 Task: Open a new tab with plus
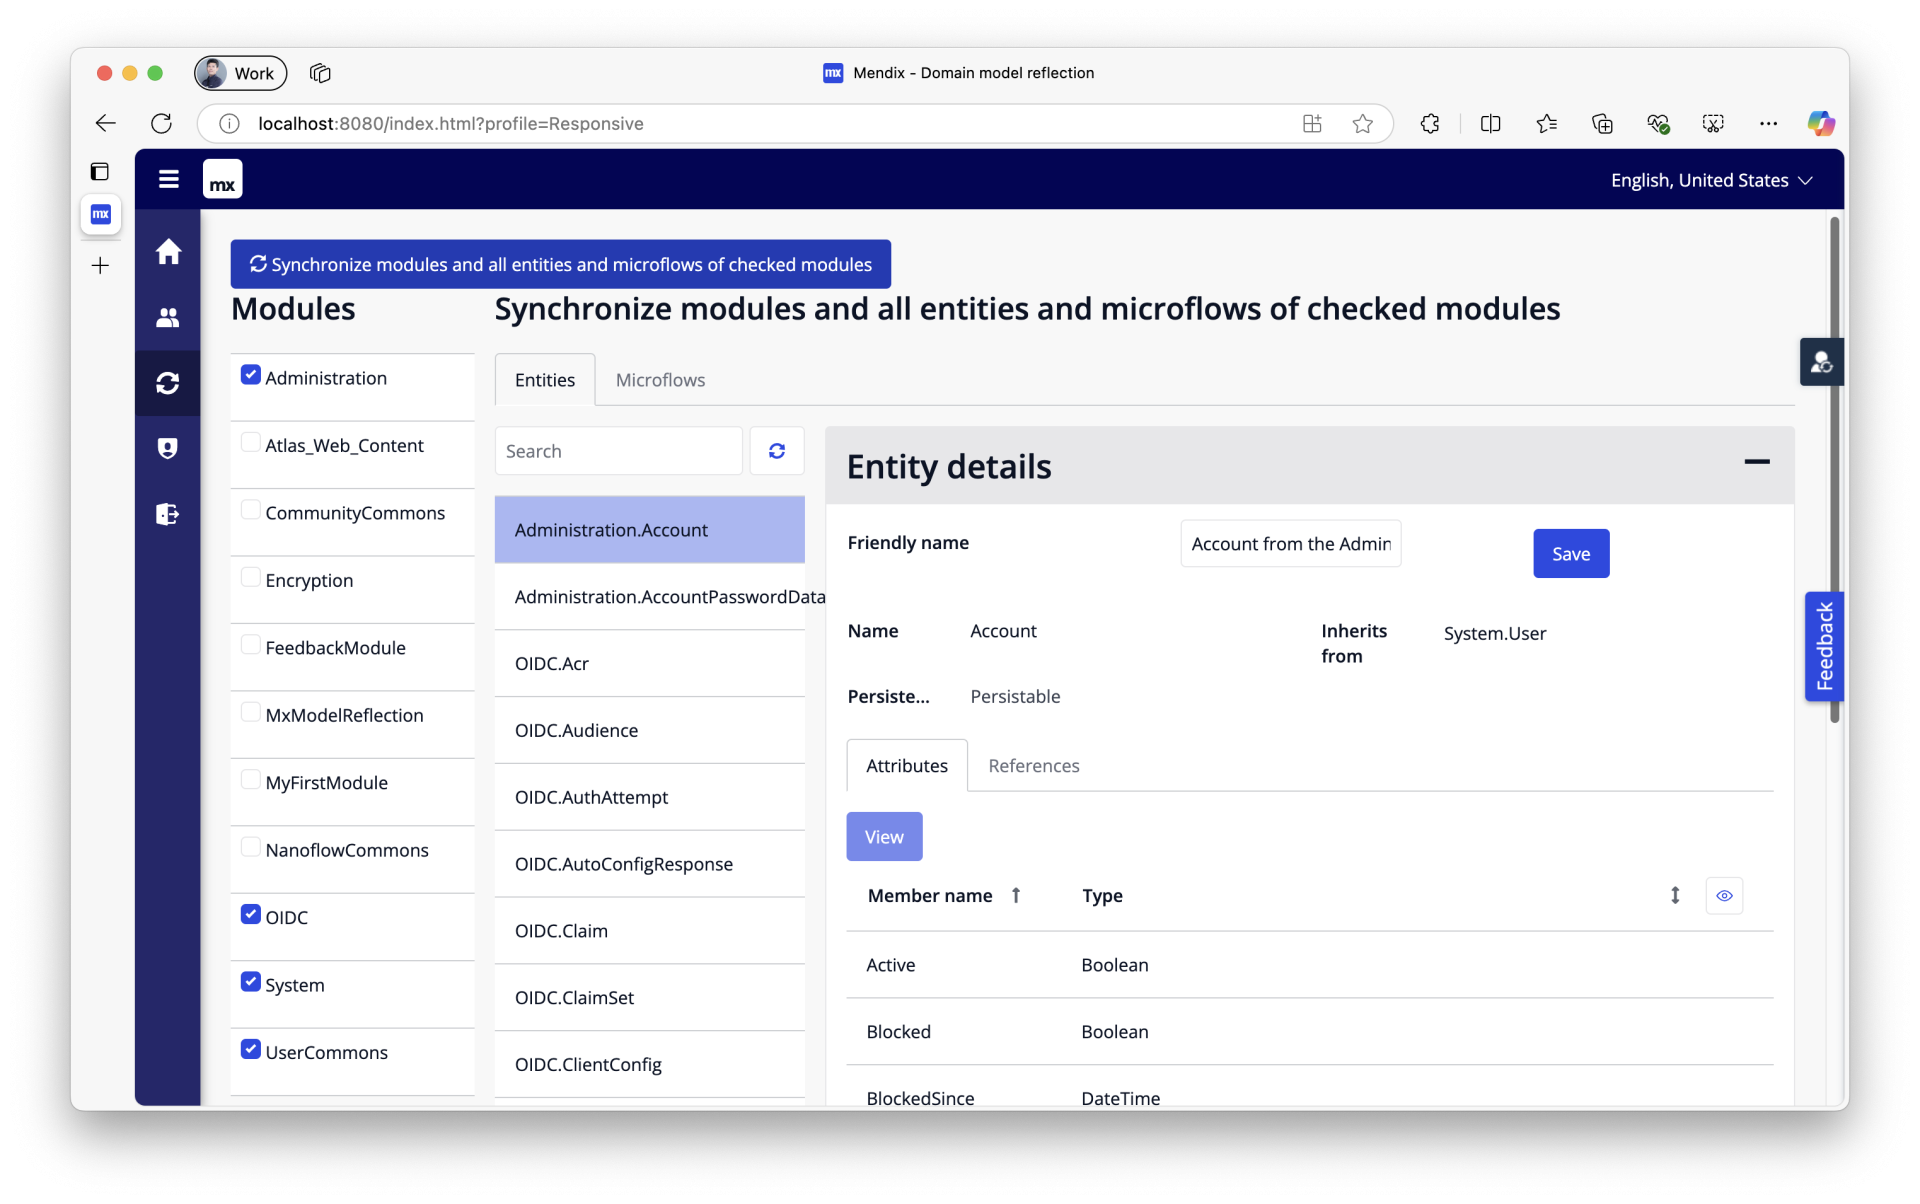(x=100, y=266)
